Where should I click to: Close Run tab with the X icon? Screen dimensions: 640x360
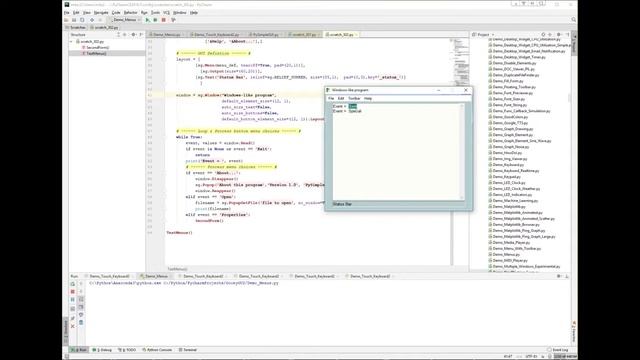click(73, 326)
